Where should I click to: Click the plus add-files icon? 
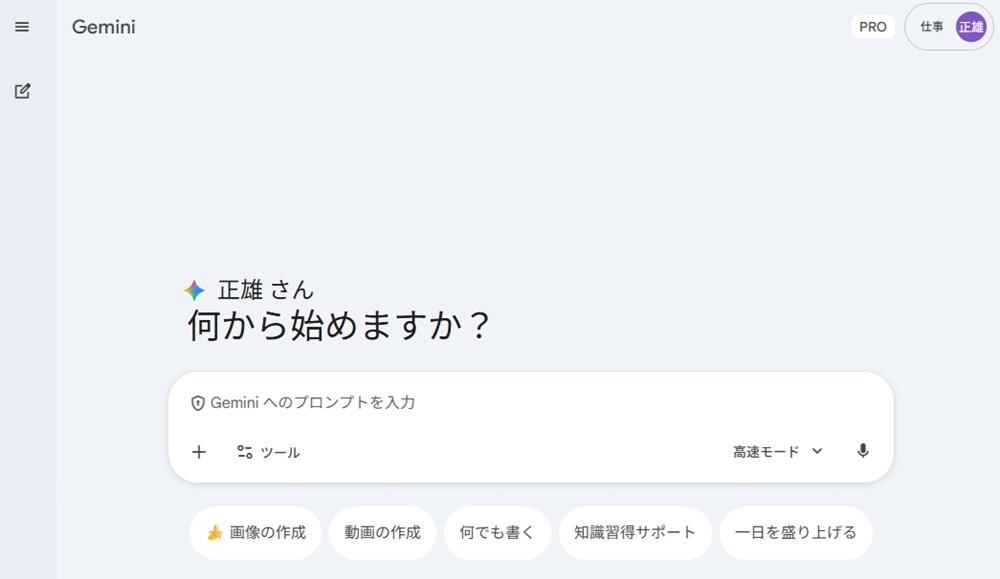coord(199,452)
